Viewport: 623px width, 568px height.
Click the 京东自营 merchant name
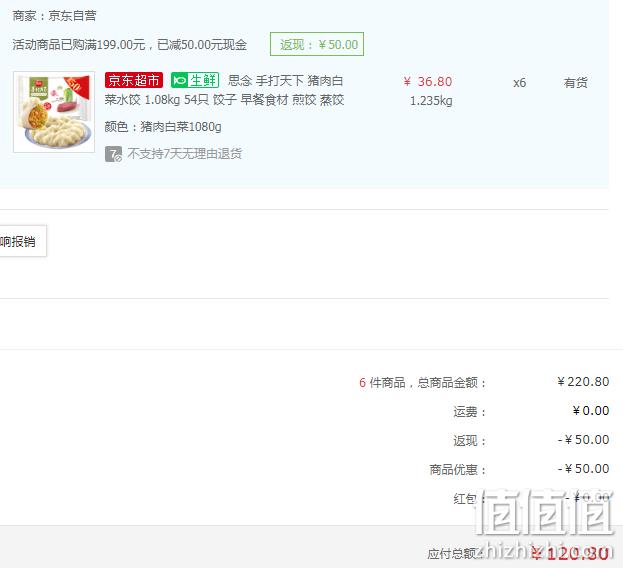pos(72,16)
